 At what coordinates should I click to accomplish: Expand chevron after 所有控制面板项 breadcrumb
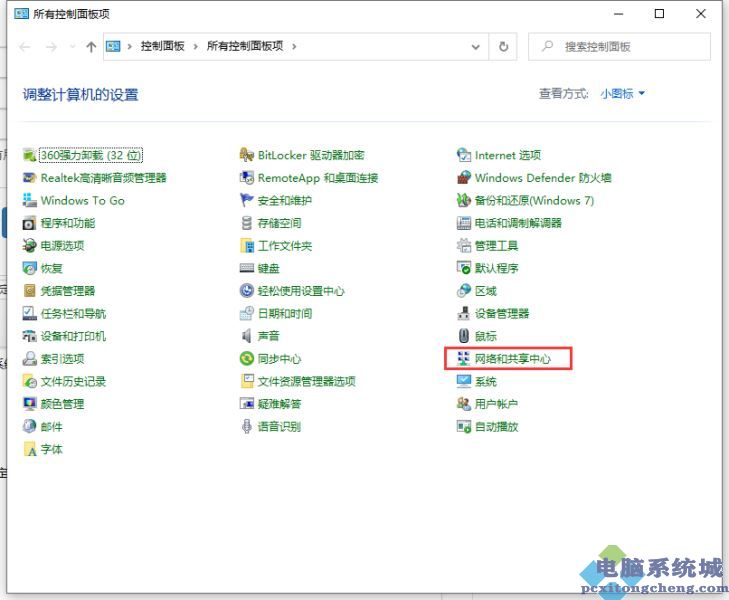[x=294, y=47]
